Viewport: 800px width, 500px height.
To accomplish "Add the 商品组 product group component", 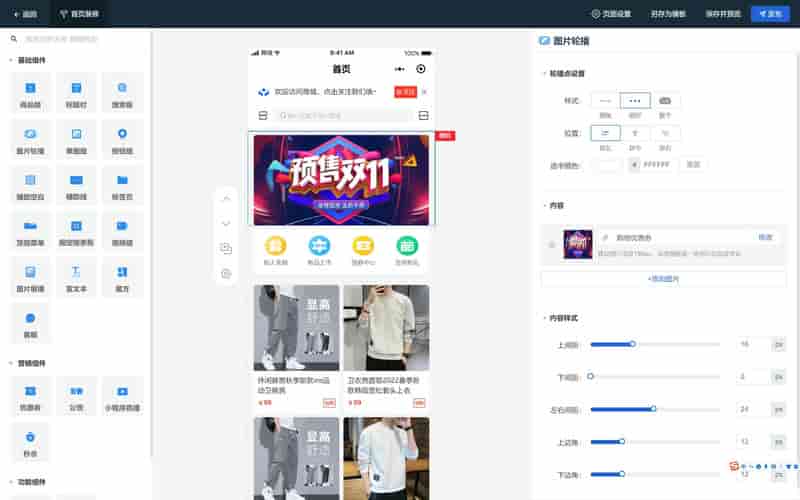I will click(30, 94).
